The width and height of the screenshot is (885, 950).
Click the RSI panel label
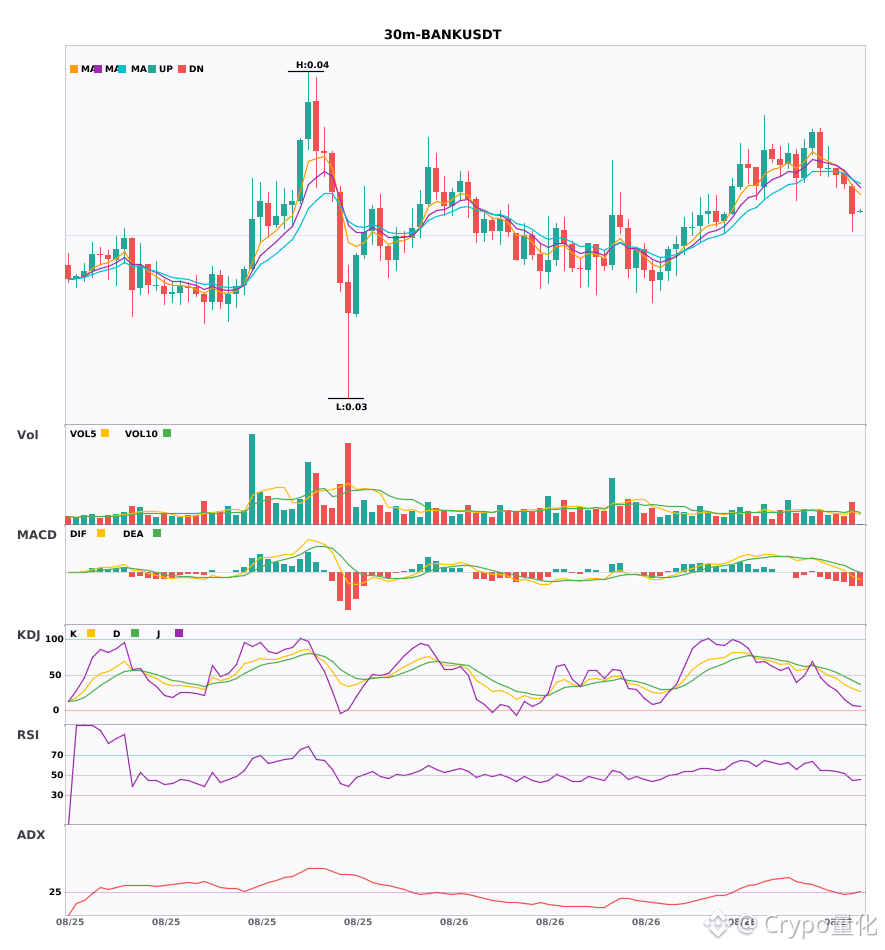[28, 735]
